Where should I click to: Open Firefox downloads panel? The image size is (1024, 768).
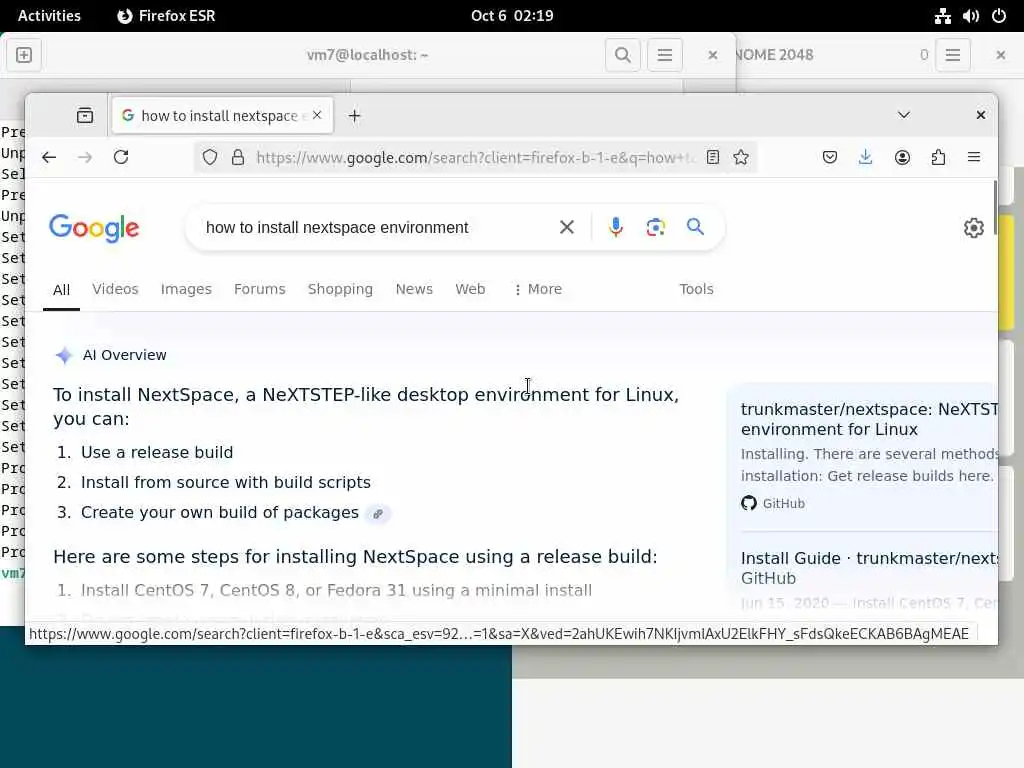(x=865, y=157)
